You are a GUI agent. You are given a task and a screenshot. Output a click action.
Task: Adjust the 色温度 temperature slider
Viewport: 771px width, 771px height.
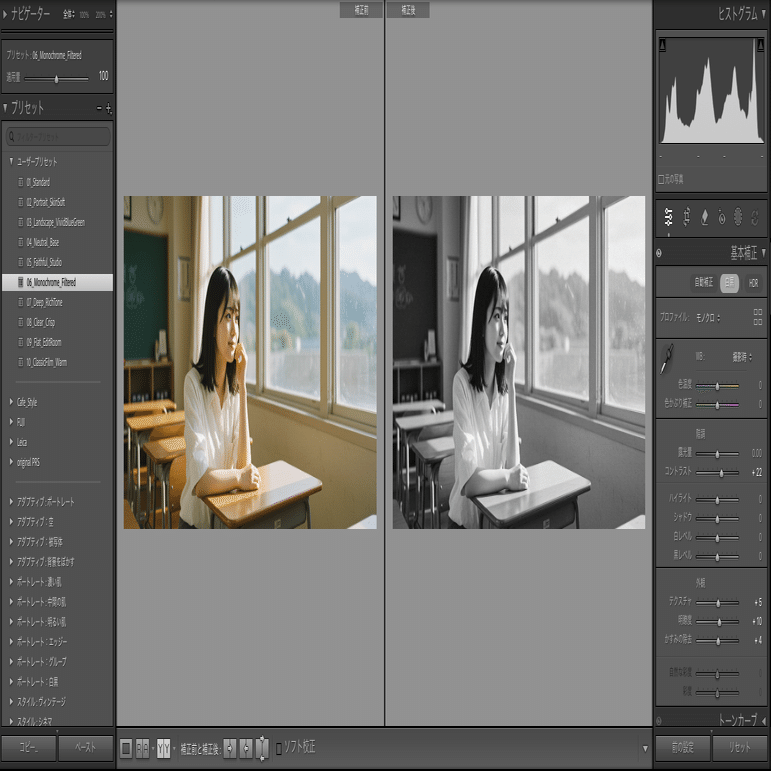point(717,386)
